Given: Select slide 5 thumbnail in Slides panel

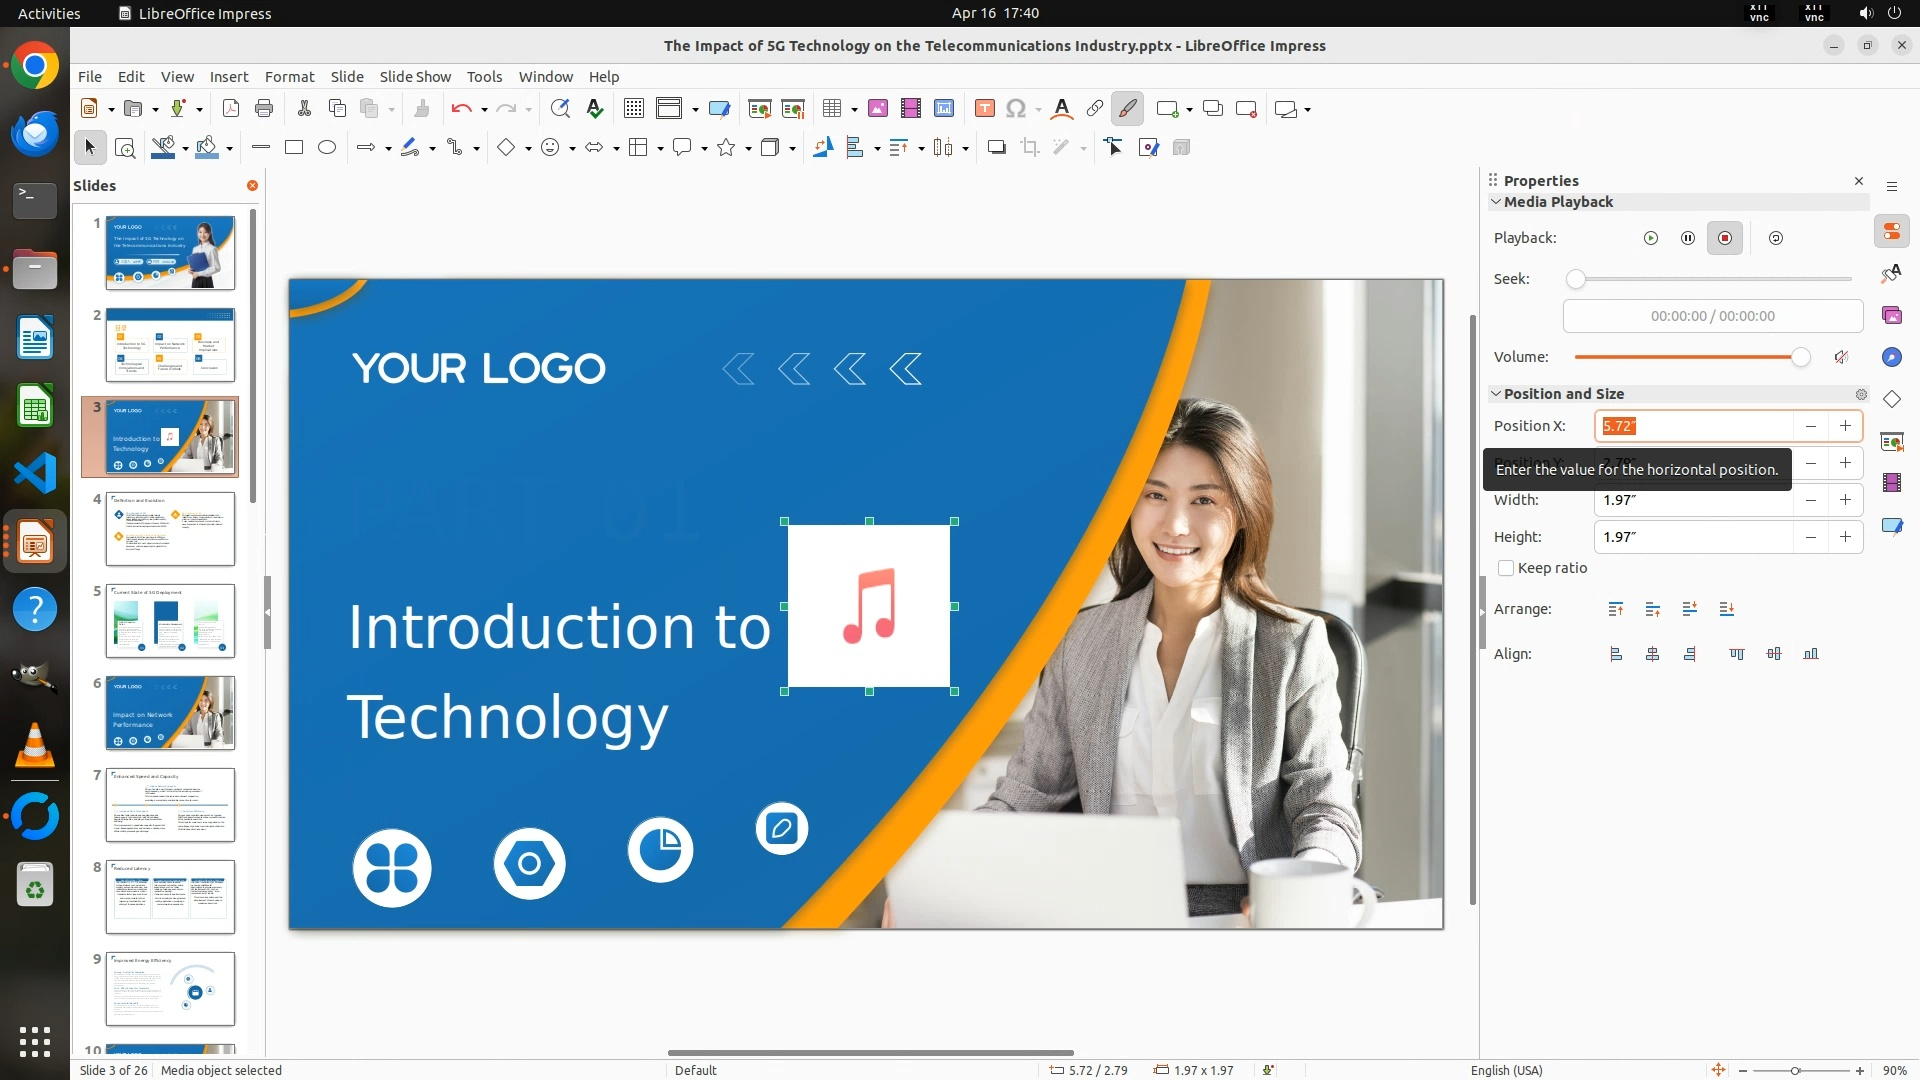Looking at the screenshot, I should click(x=170, y=621).
